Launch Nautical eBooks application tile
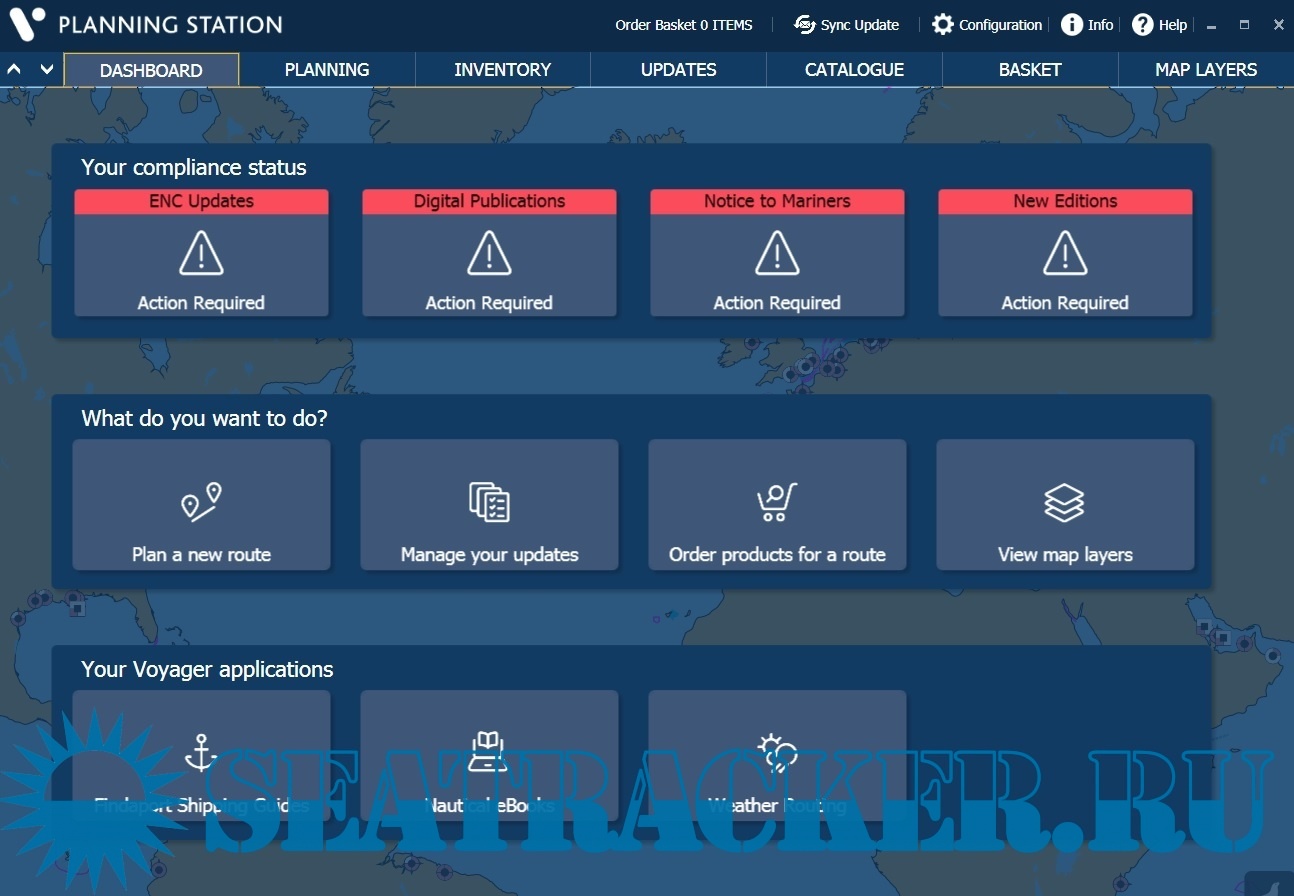The image size is (1294, 896). click(489, 756)
